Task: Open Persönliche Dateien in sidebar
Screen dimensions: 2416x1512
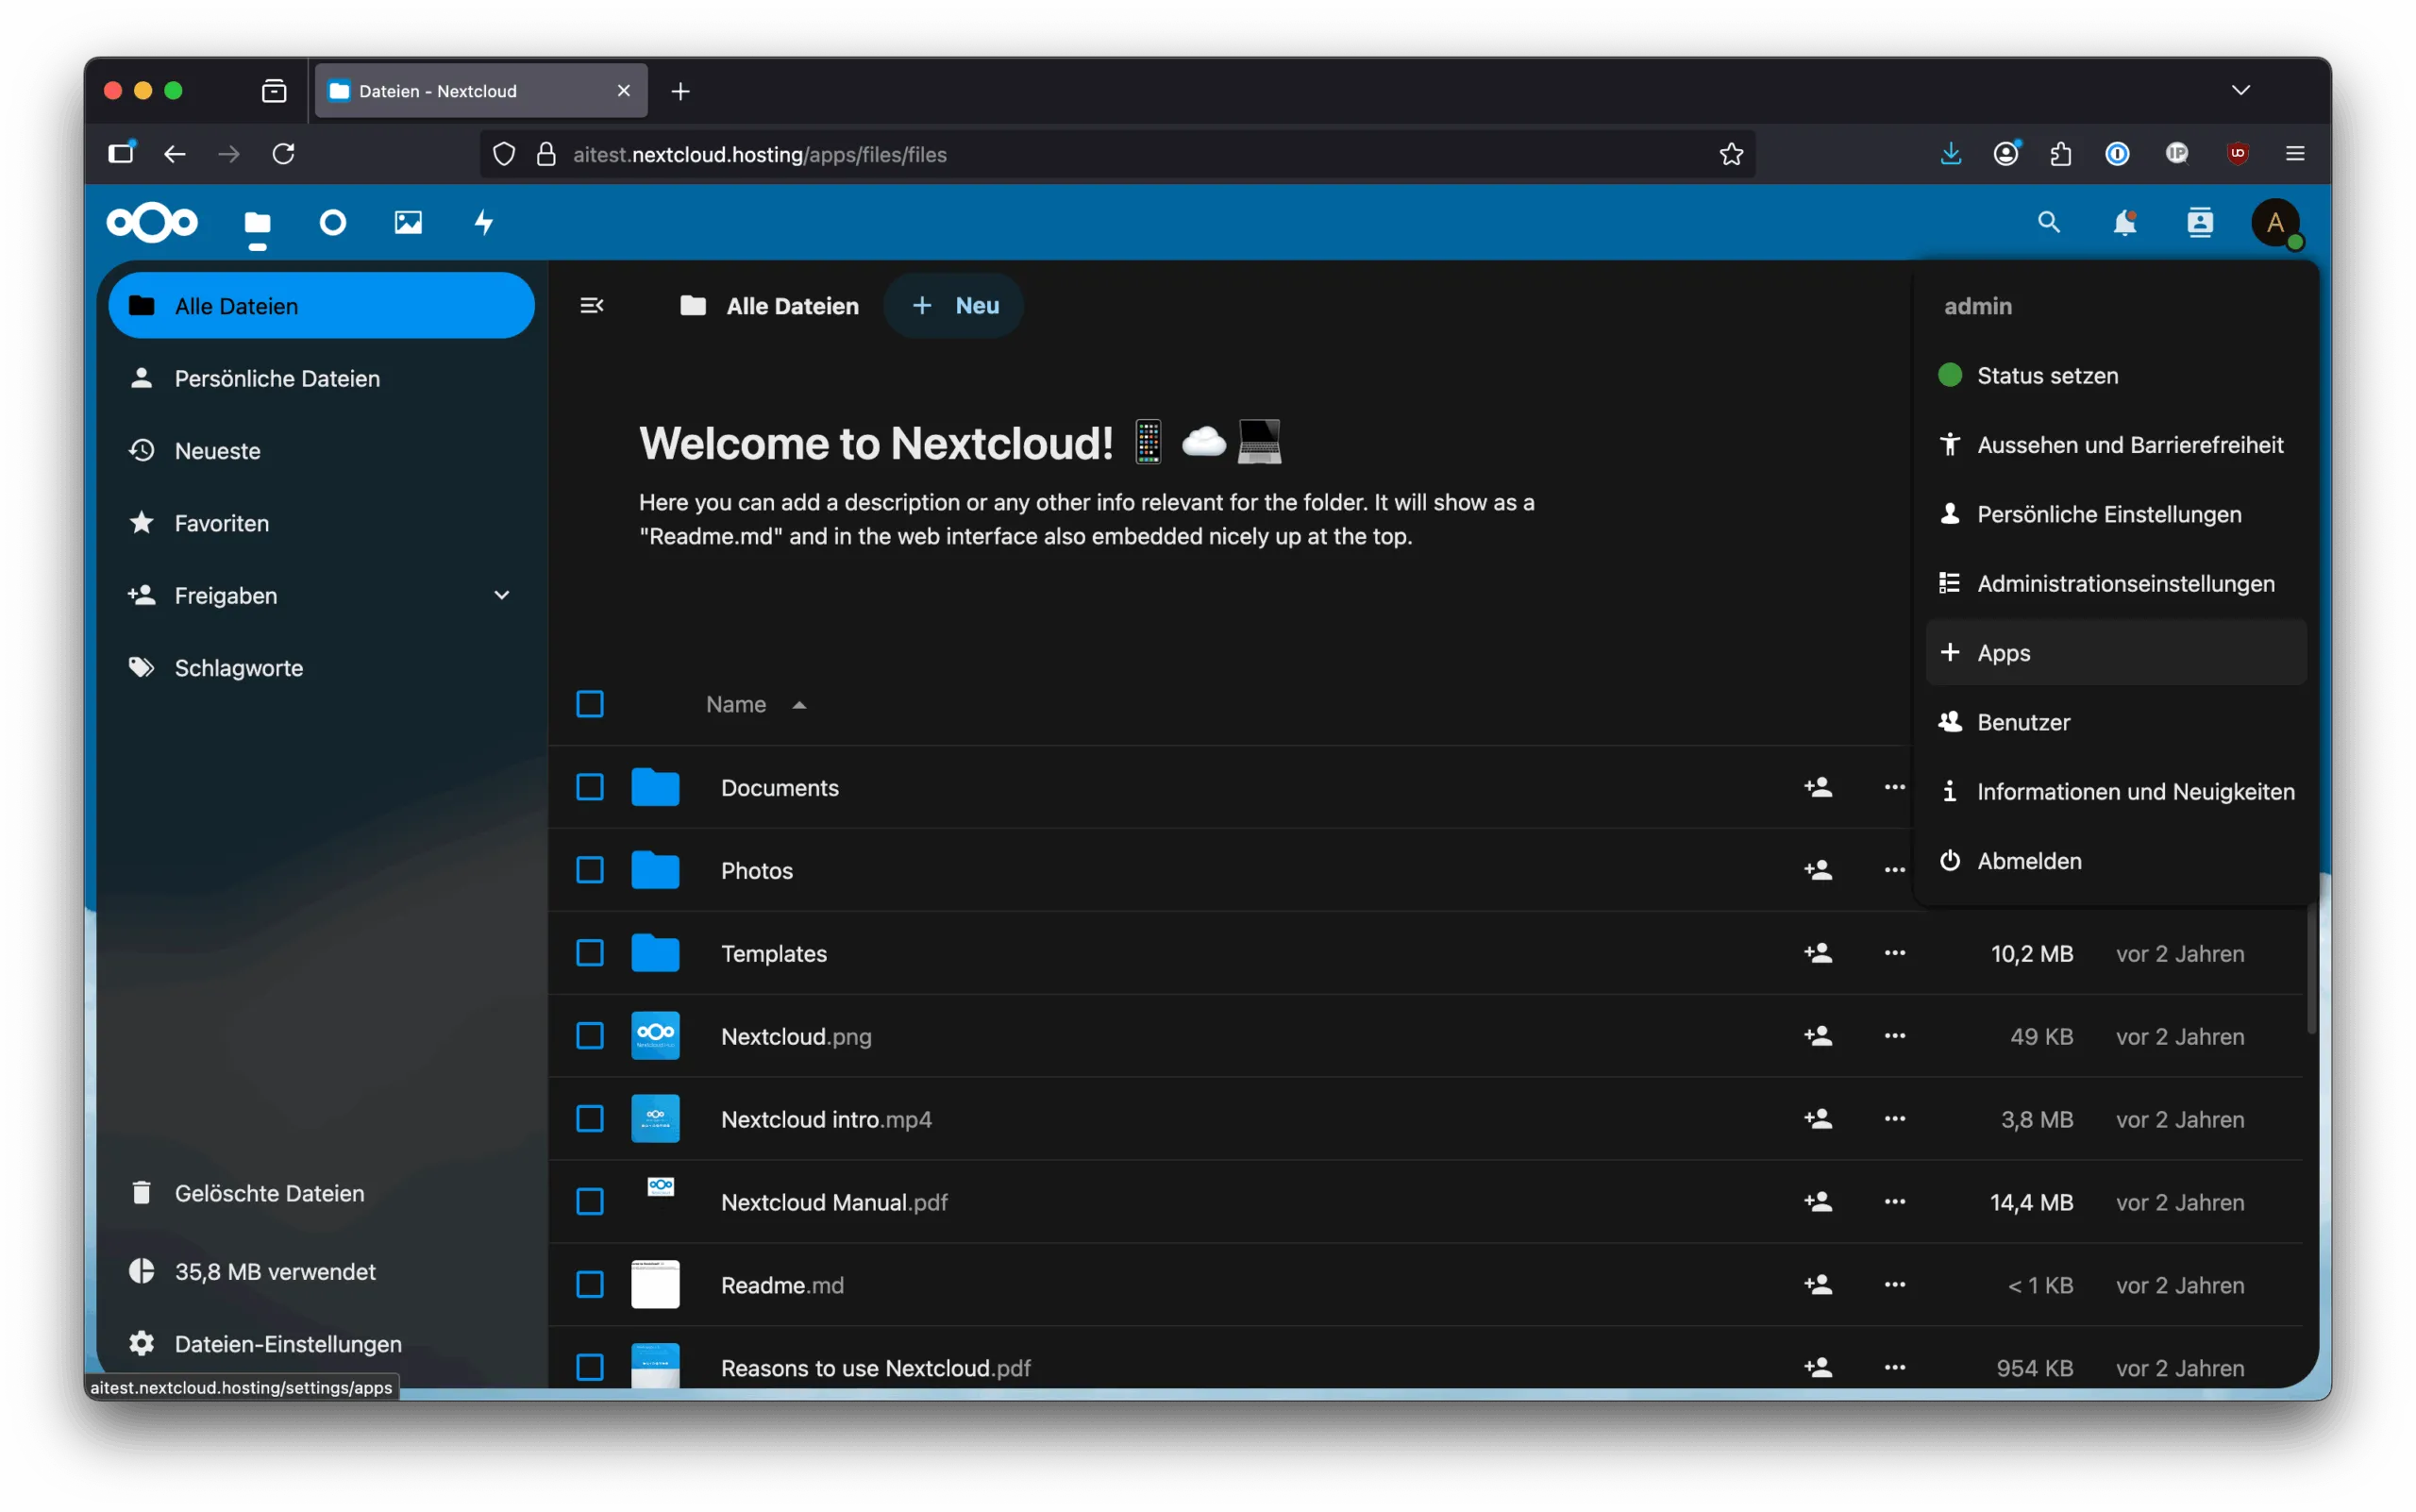Action: 321,379
